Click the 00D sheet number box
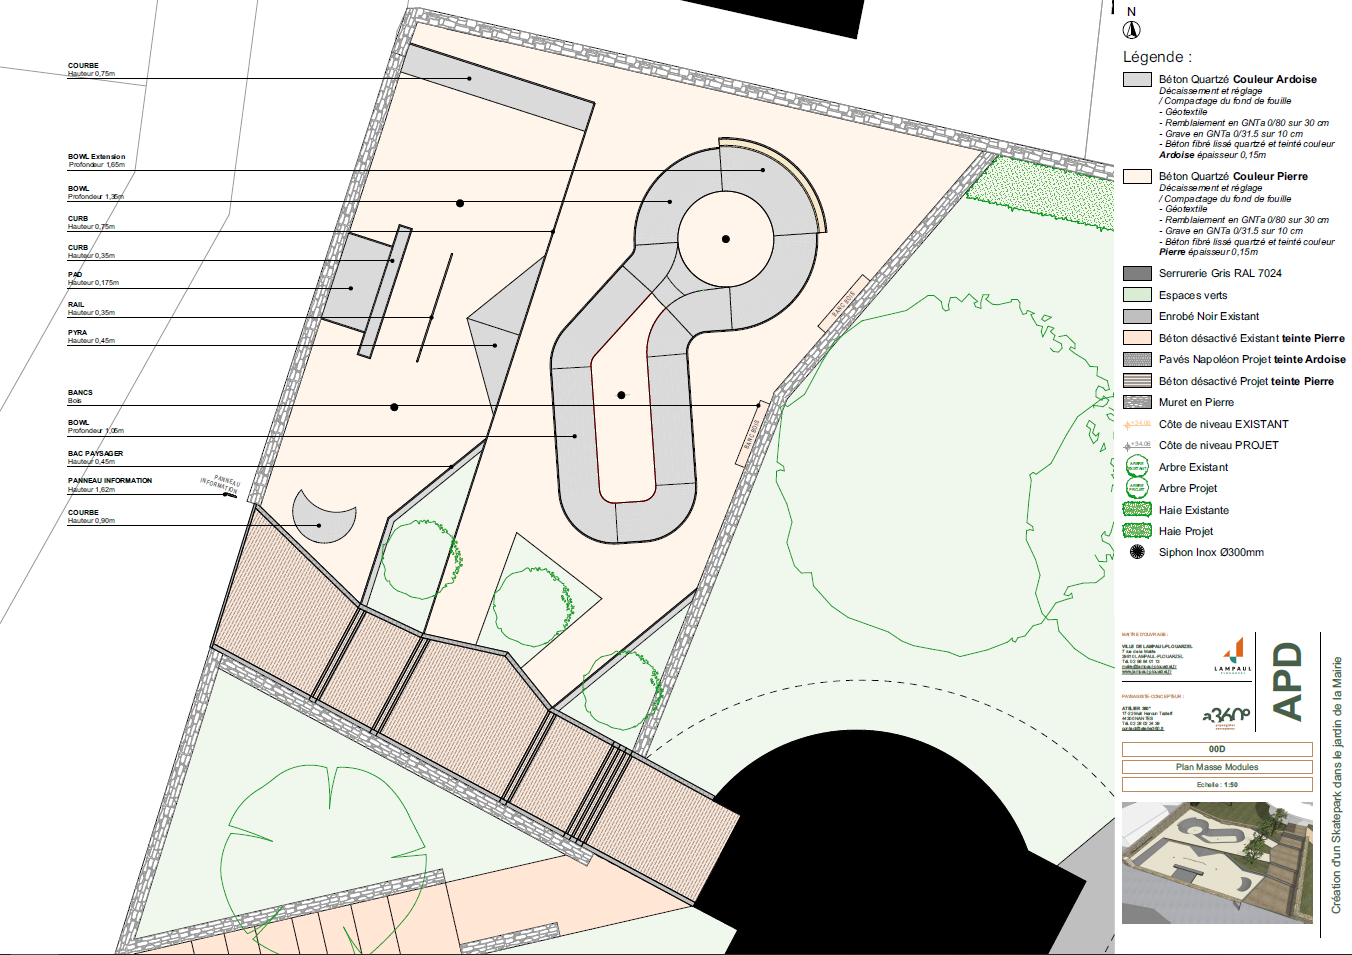This screenshot has height=955, width=1352. pos(1217,749)
